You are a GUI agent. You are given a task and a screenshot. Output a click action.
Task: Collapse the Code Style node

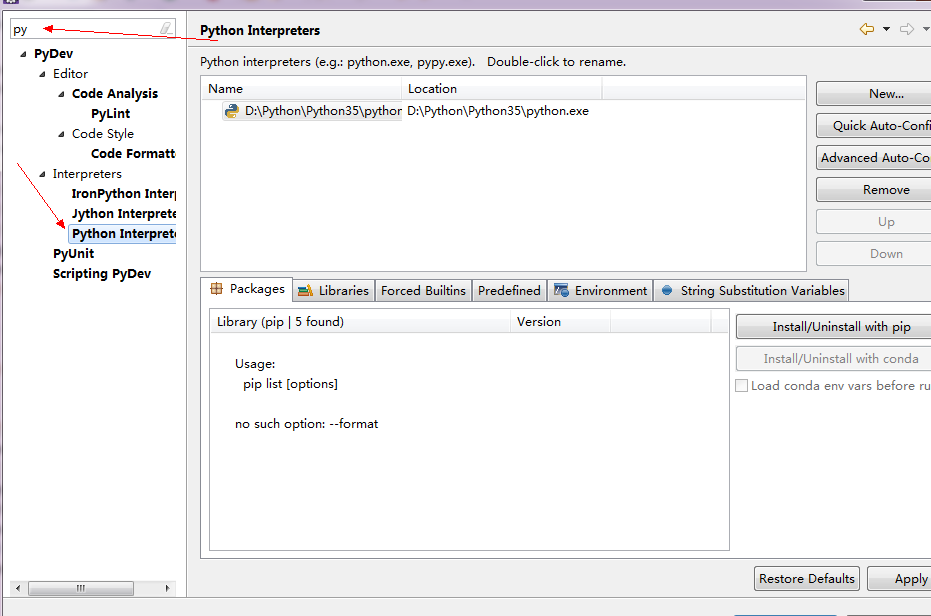click(61, 134)
